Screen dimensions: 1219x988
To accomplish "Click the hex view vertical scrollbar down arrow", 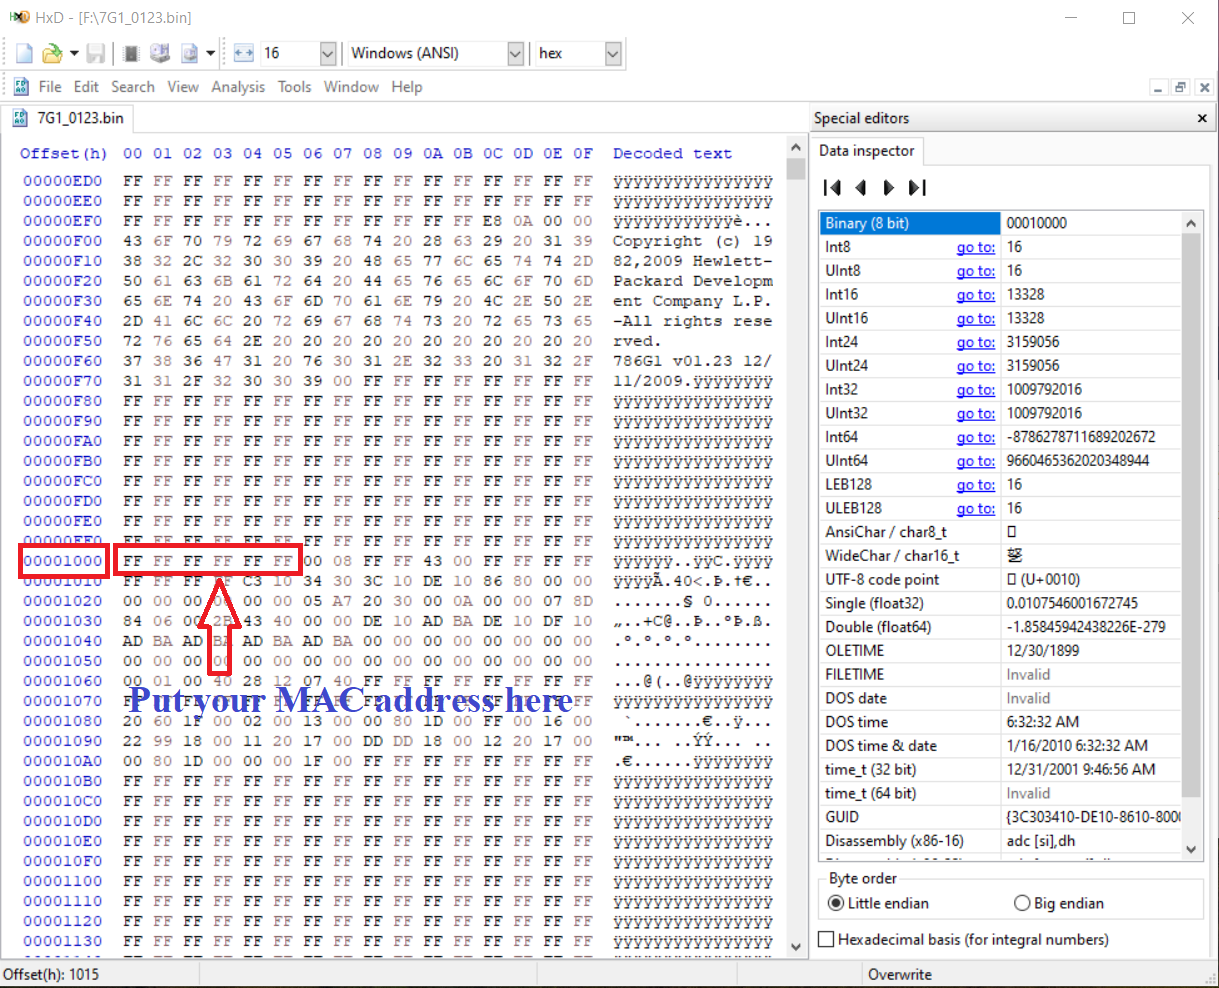I will coord(796,945).
